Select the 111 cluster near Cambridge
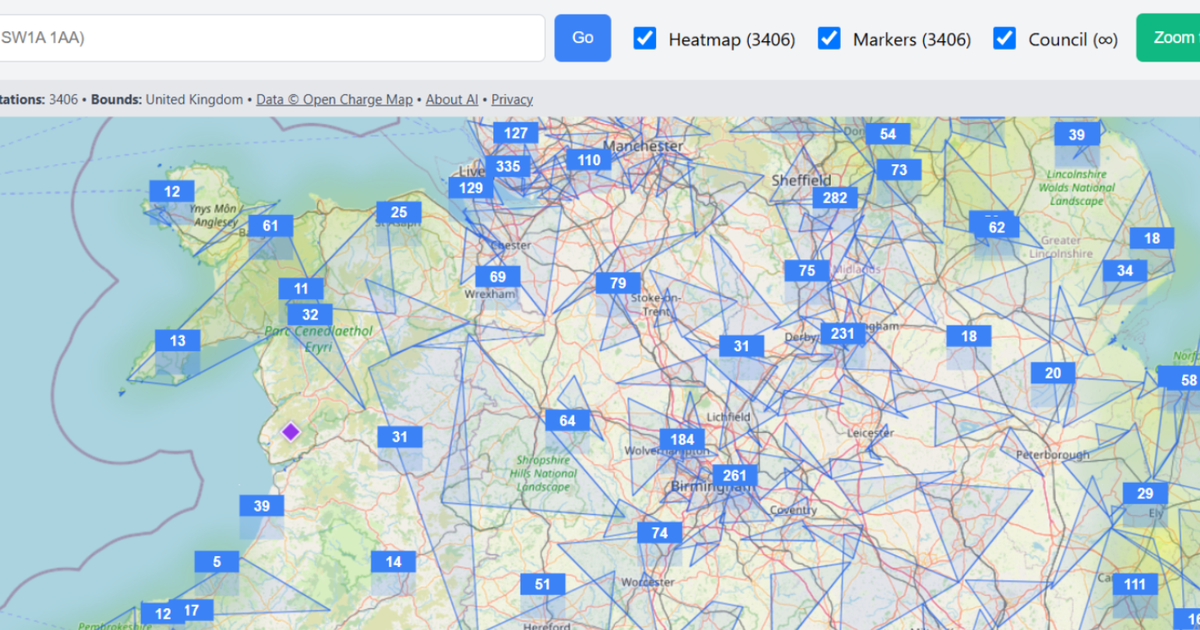1200x630 pixels. [x=1135, y=583]
